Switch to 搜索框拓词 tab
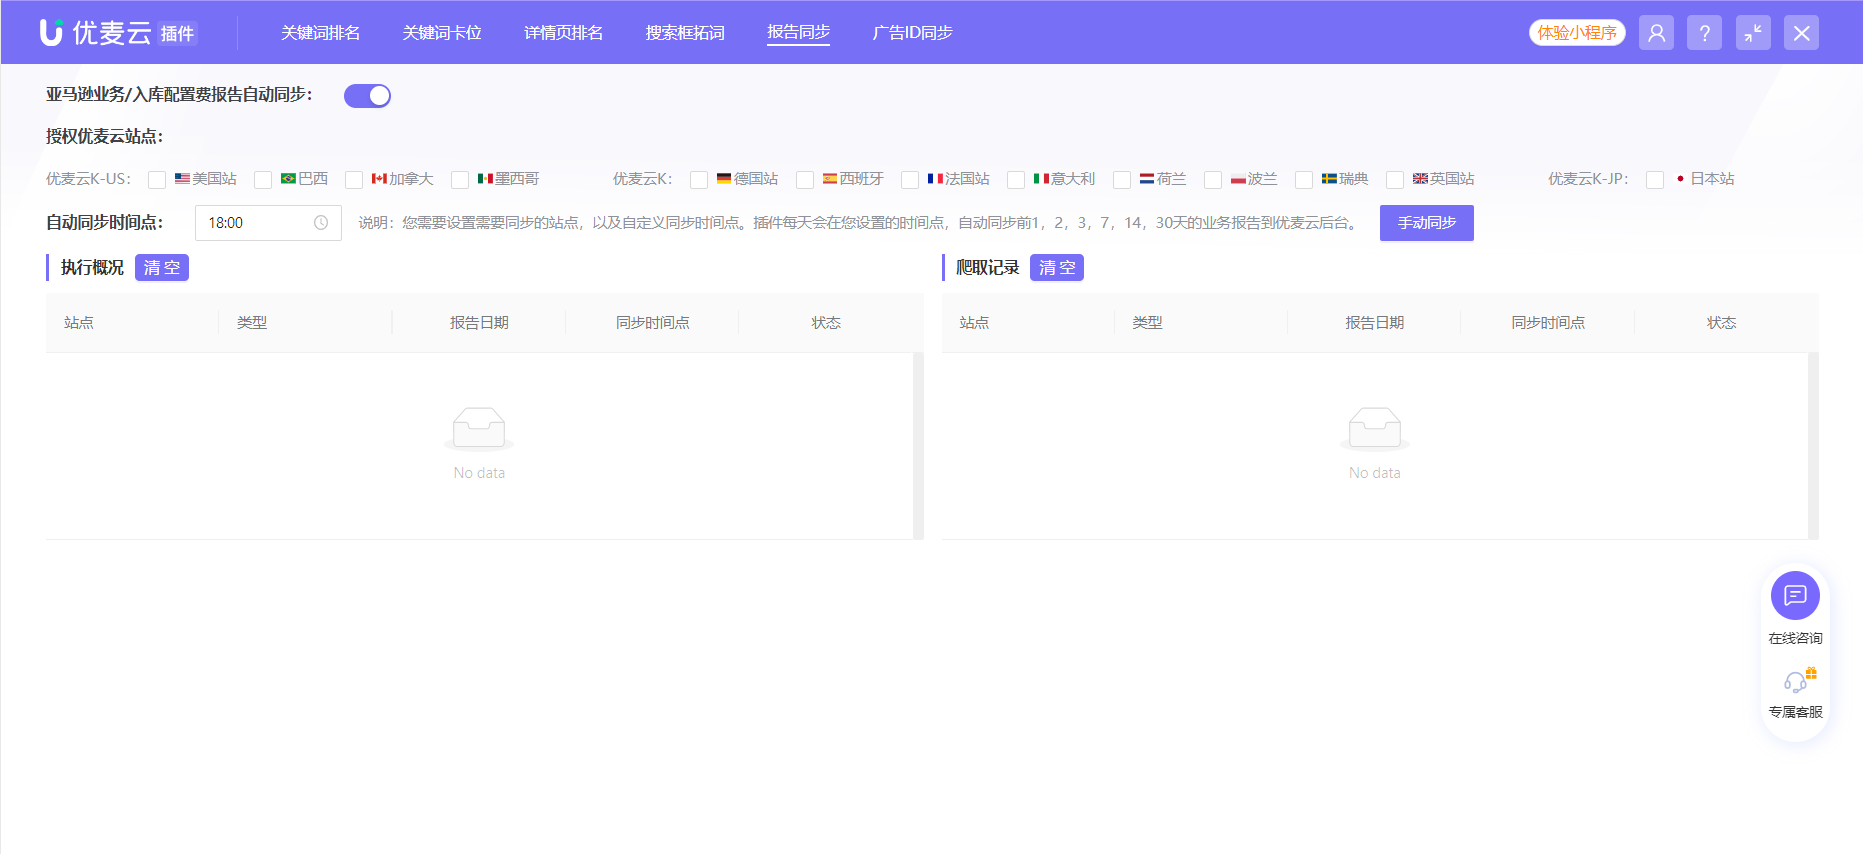Viewport: 1863px width, 854px height. (x=685, y=33)
